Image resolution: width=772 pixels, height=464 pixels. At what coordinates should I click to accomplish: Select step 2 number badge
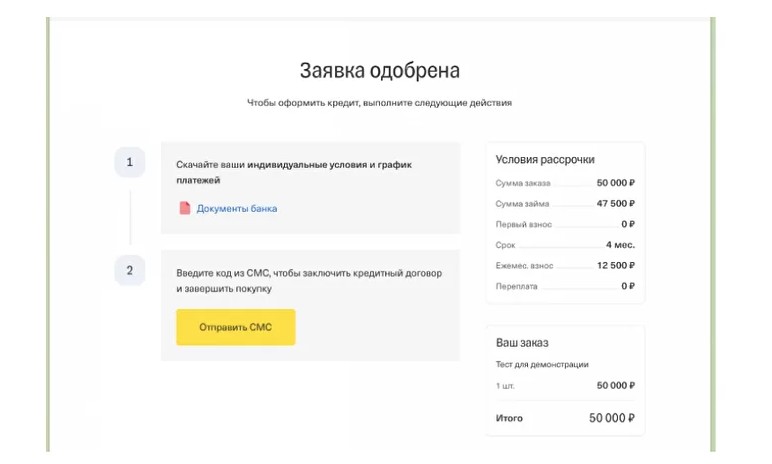click(x=129, y=270)
